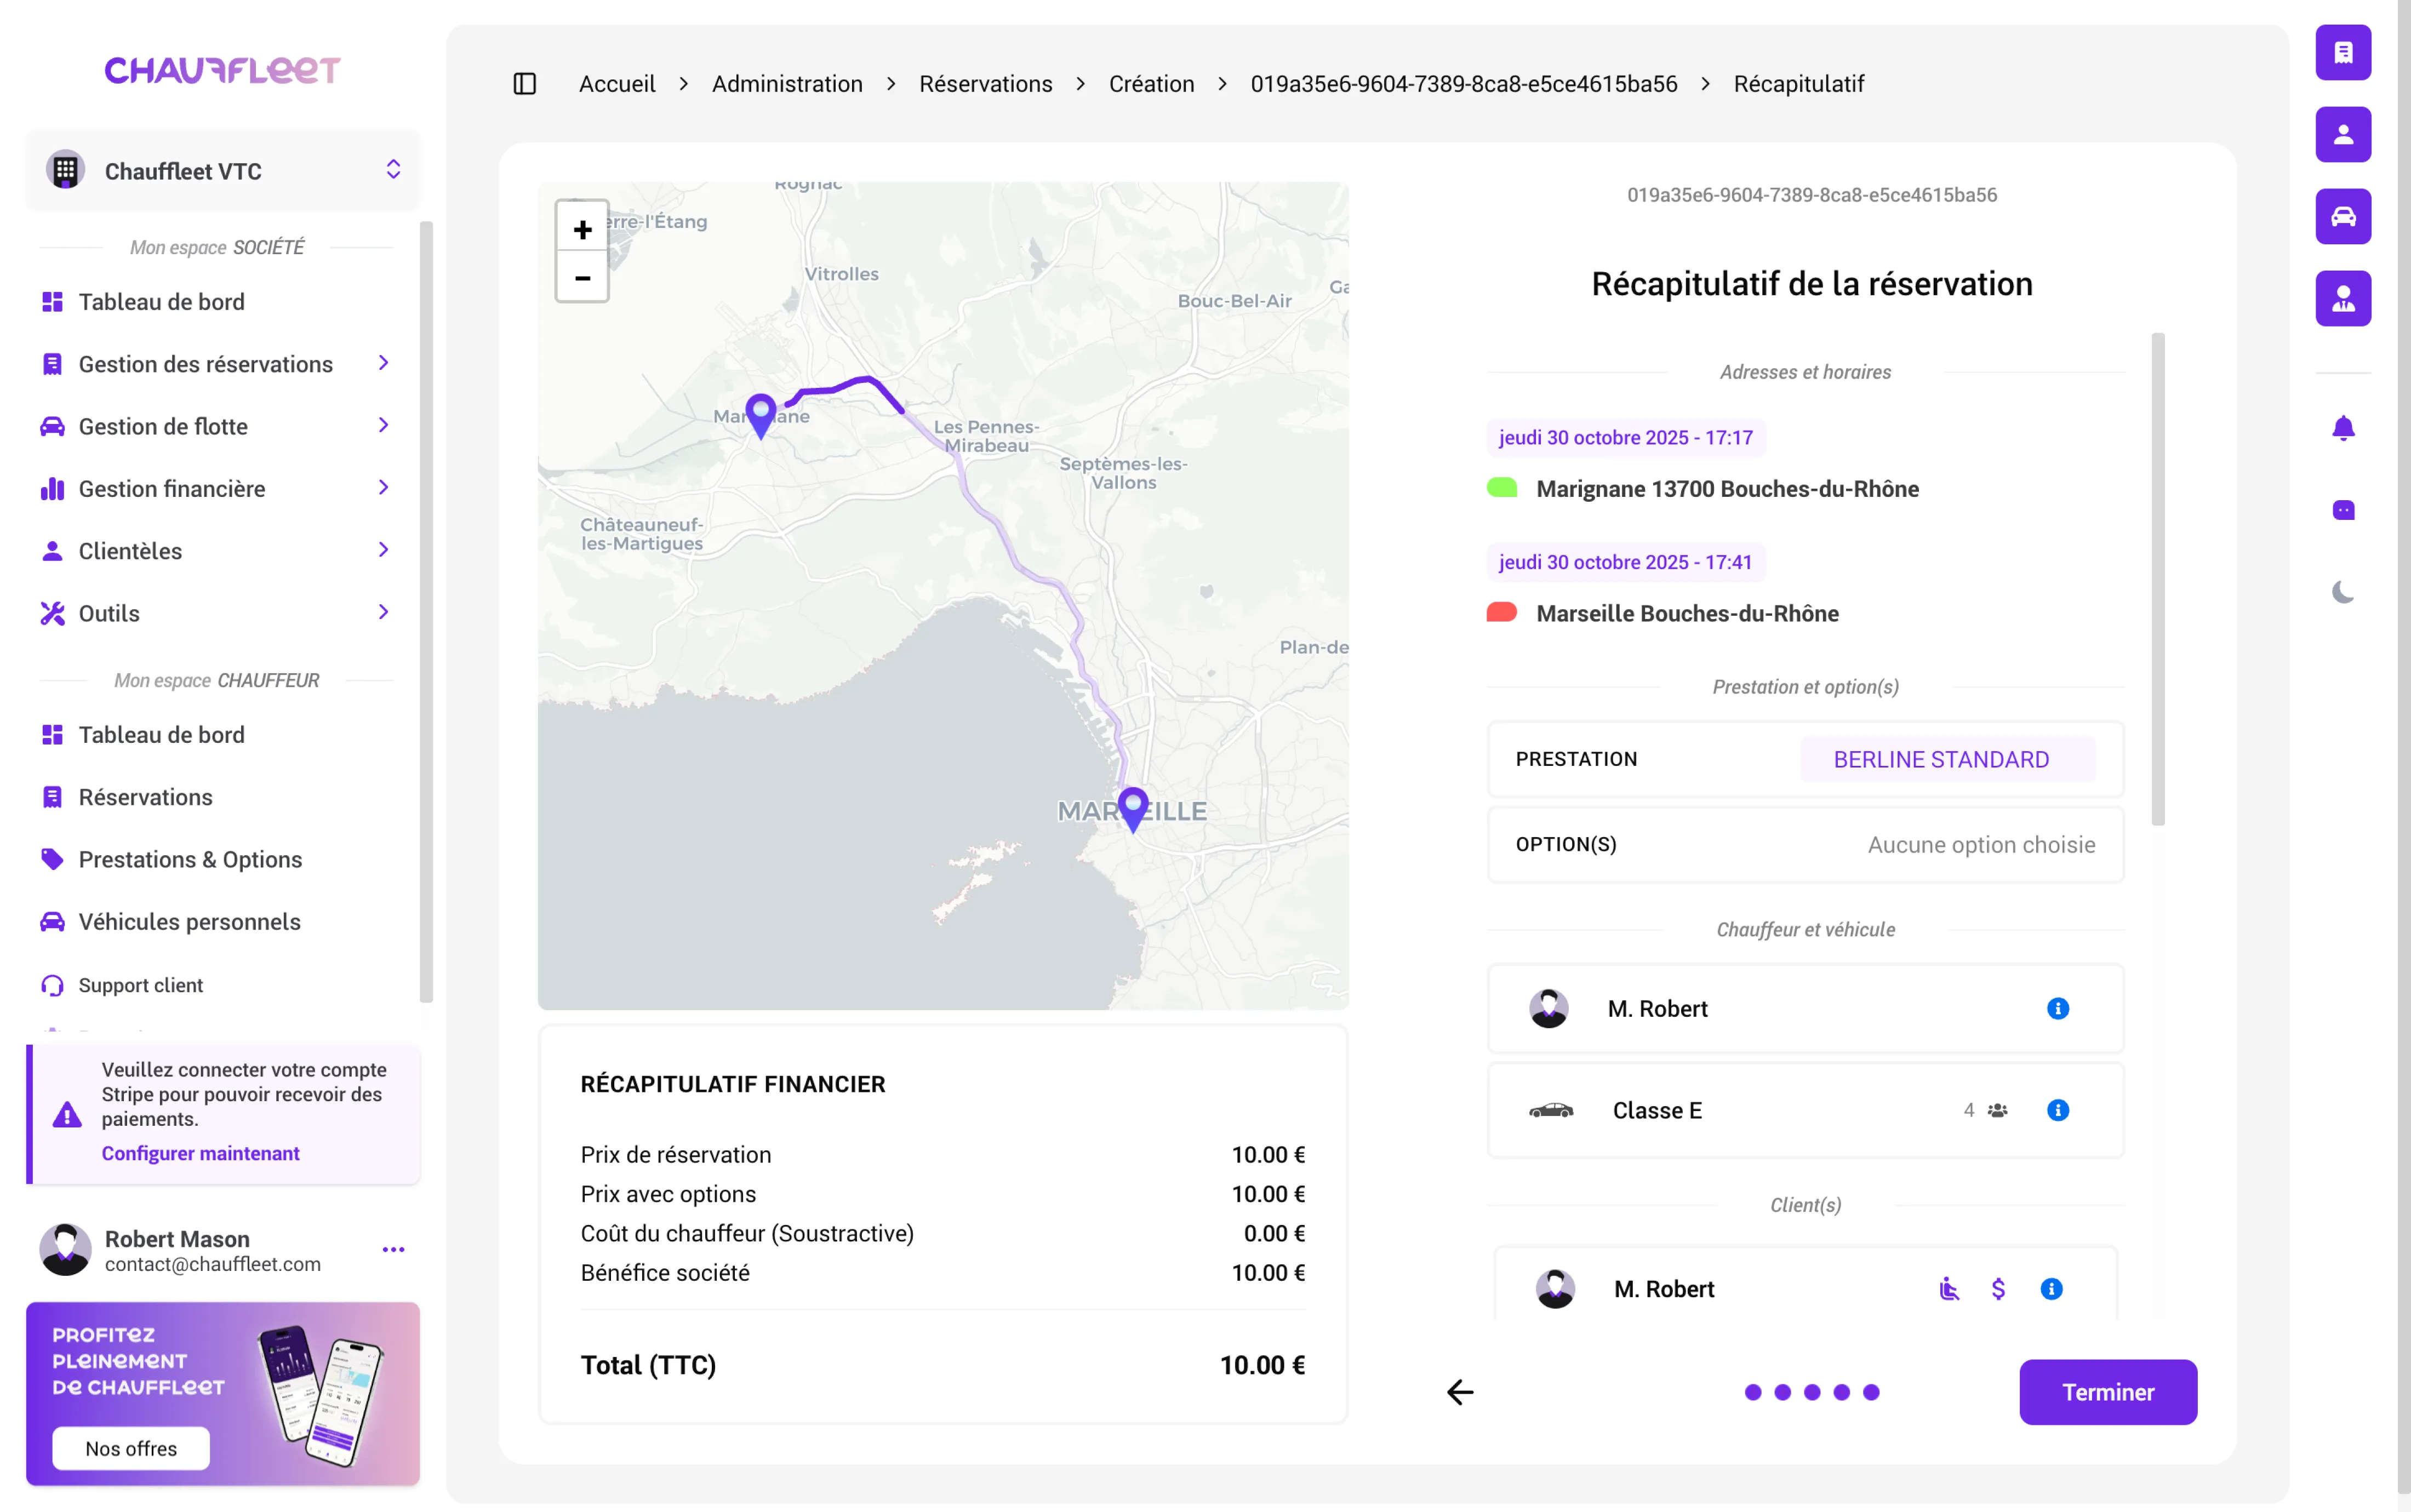Click the accessibility wheelchair icon for client

tap(1948, 1289)
